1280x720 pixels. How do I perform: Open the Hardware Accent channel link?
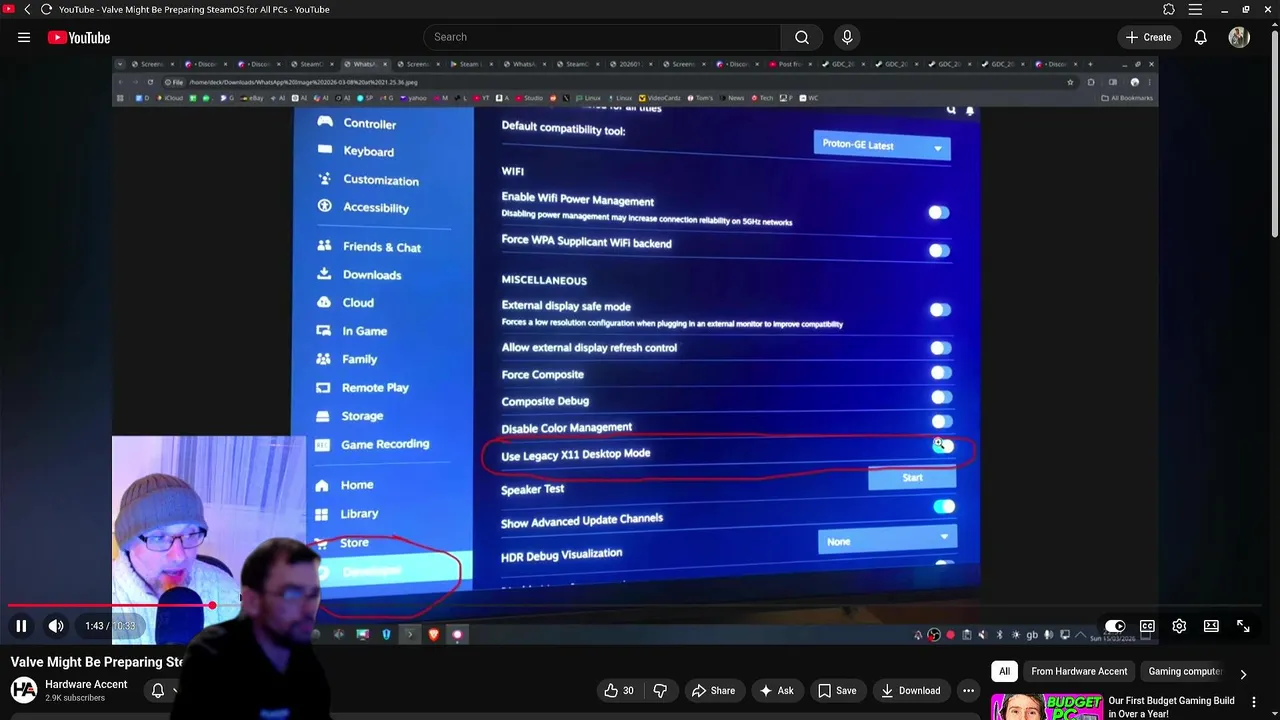point(86,684)
